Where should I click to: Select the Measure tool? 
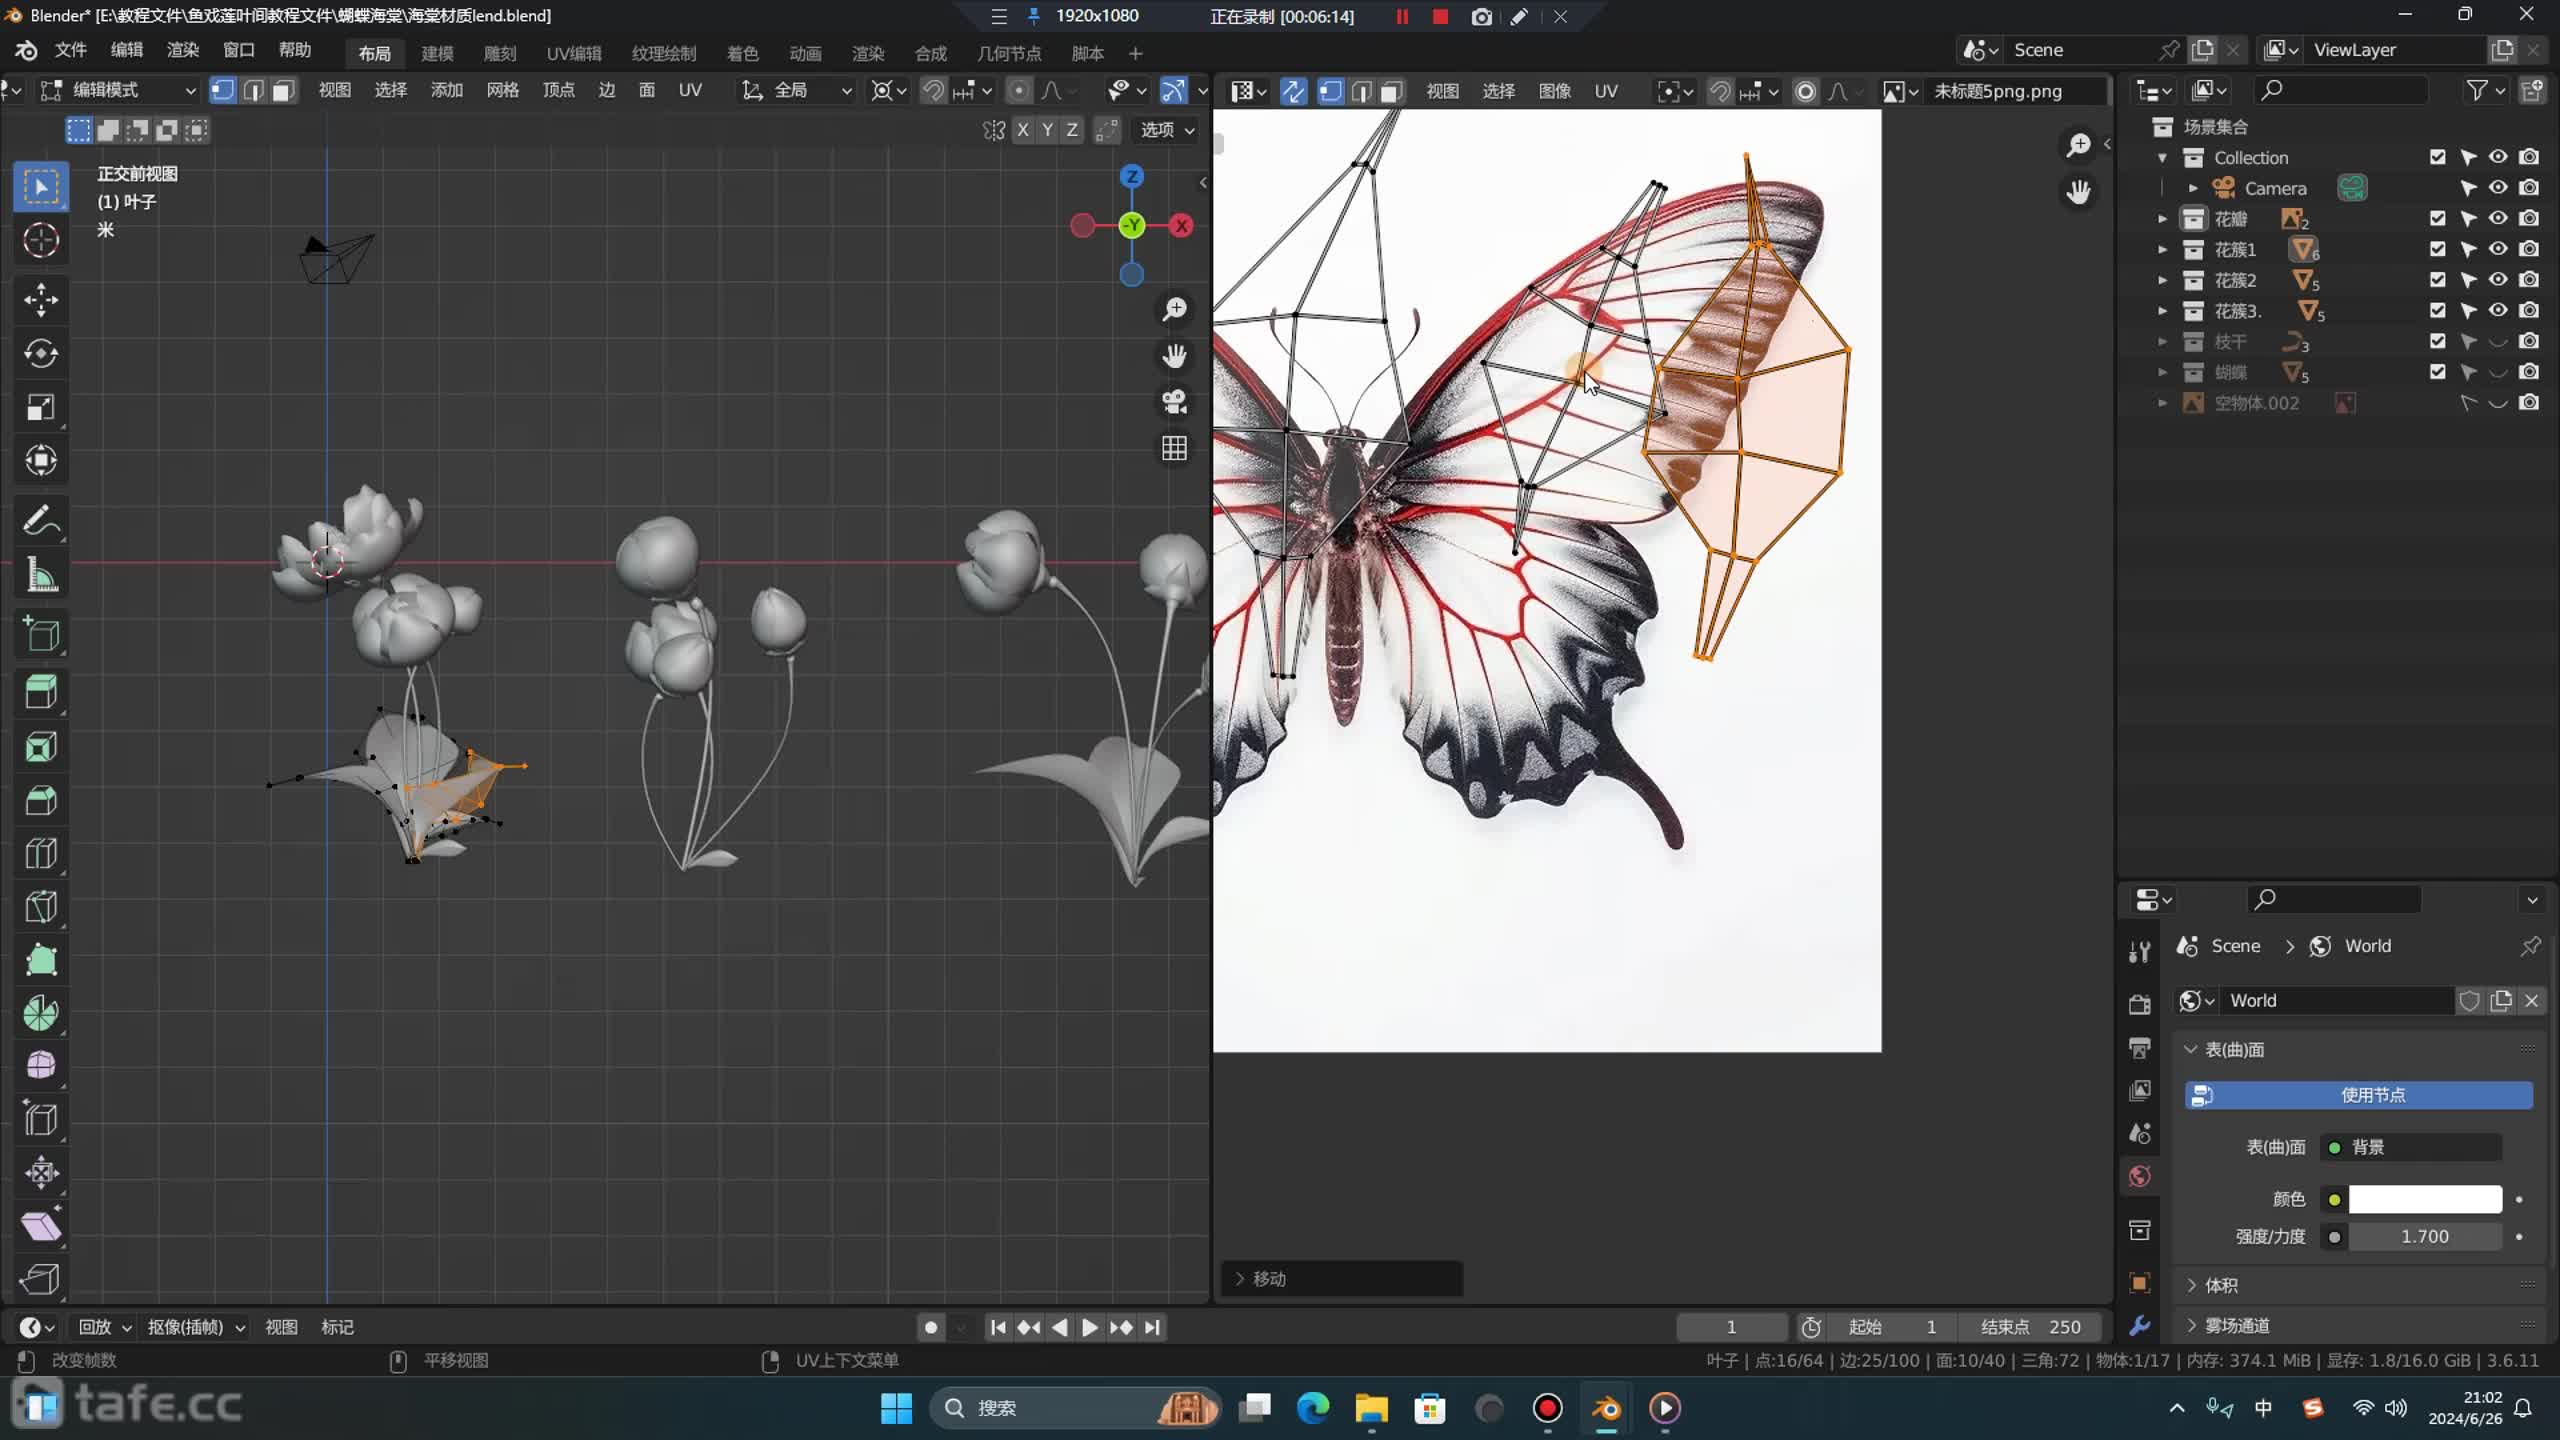click(x=41, y=575)
